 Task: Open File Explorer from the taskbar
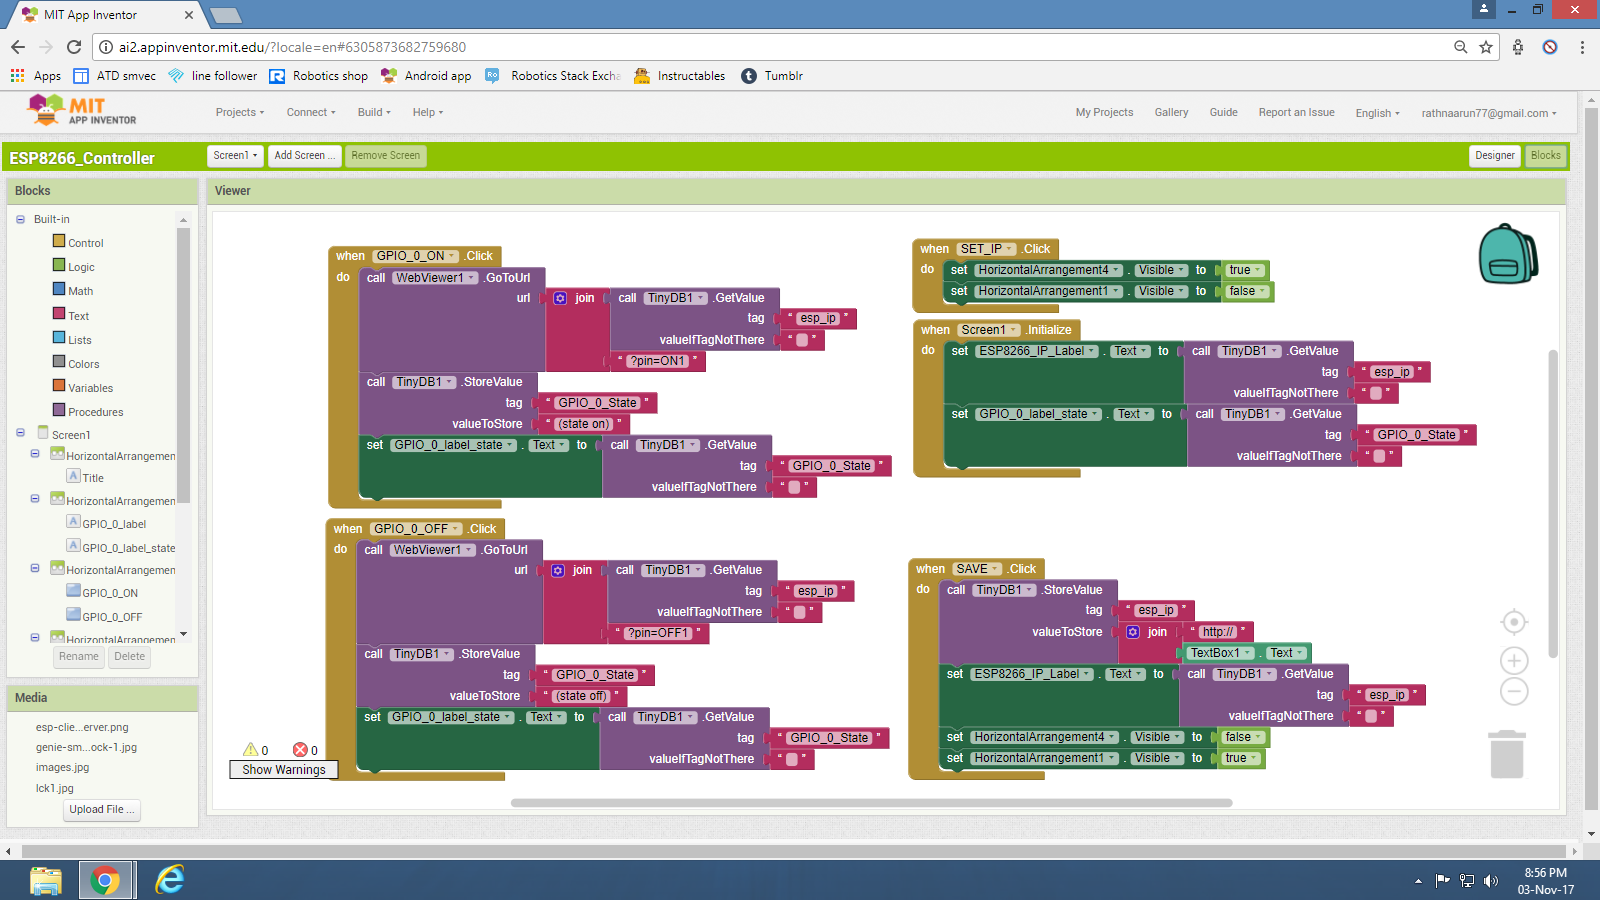(x=46, y=880)
